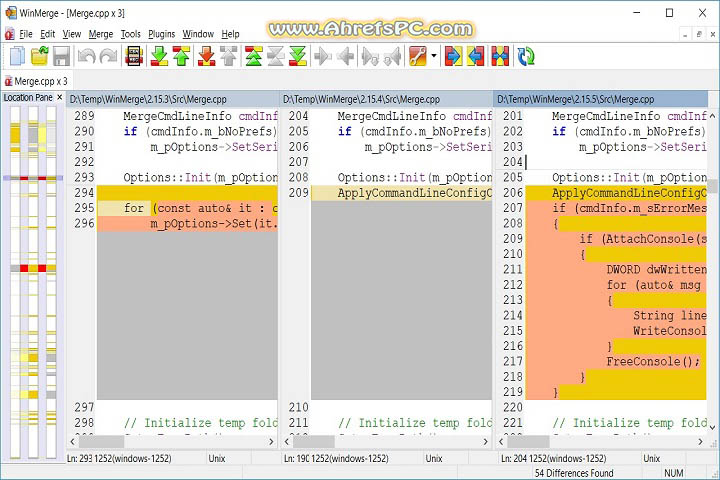Viewport: 720px width, 480px height.
Task: Copy left and advance to next
Action: (x=393, y=56)
